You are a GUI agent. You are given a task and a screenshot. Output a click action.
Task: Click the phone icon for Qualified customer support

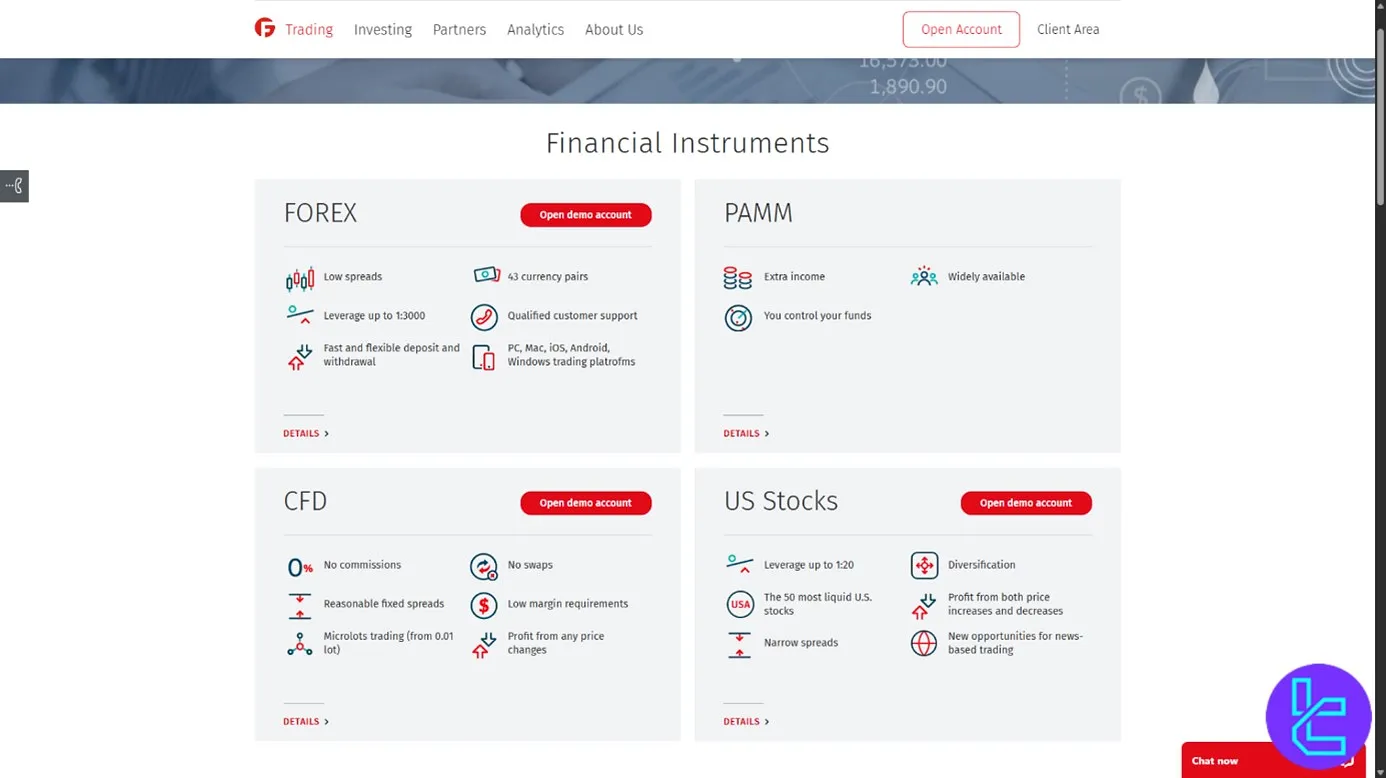click(484, 317)
